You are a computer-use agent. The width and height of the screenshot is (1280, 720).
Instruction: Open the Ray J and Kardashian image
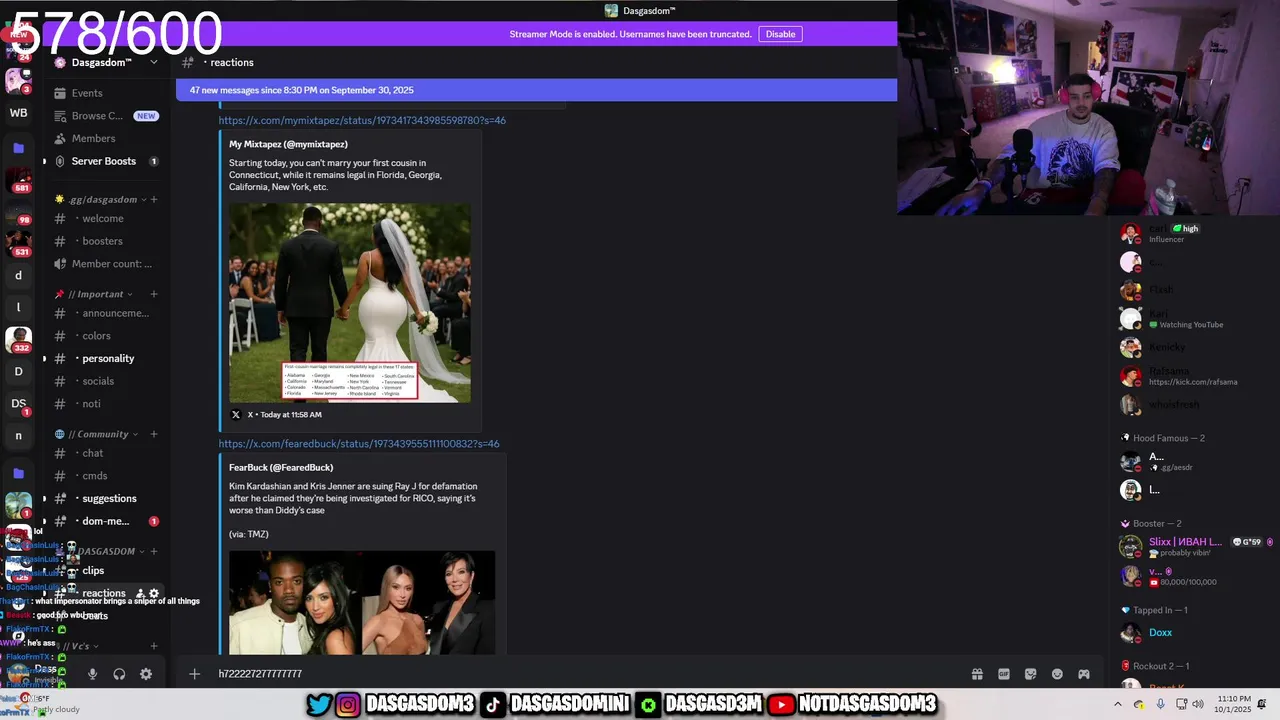tap(362, 602)
